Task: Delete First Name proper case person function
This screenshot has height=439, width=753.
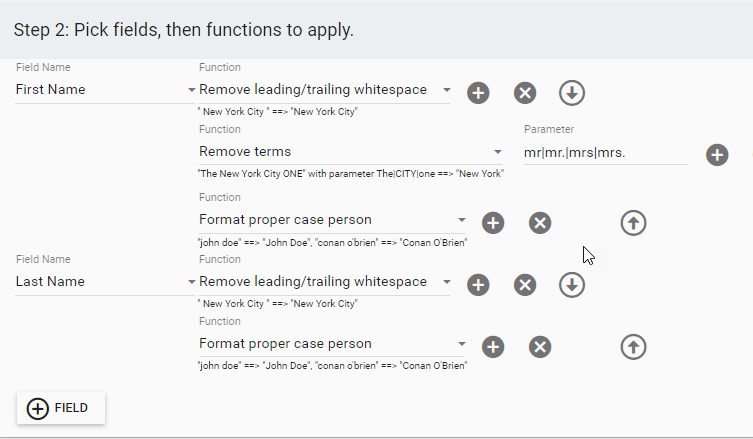Action: tap(540, 223)
